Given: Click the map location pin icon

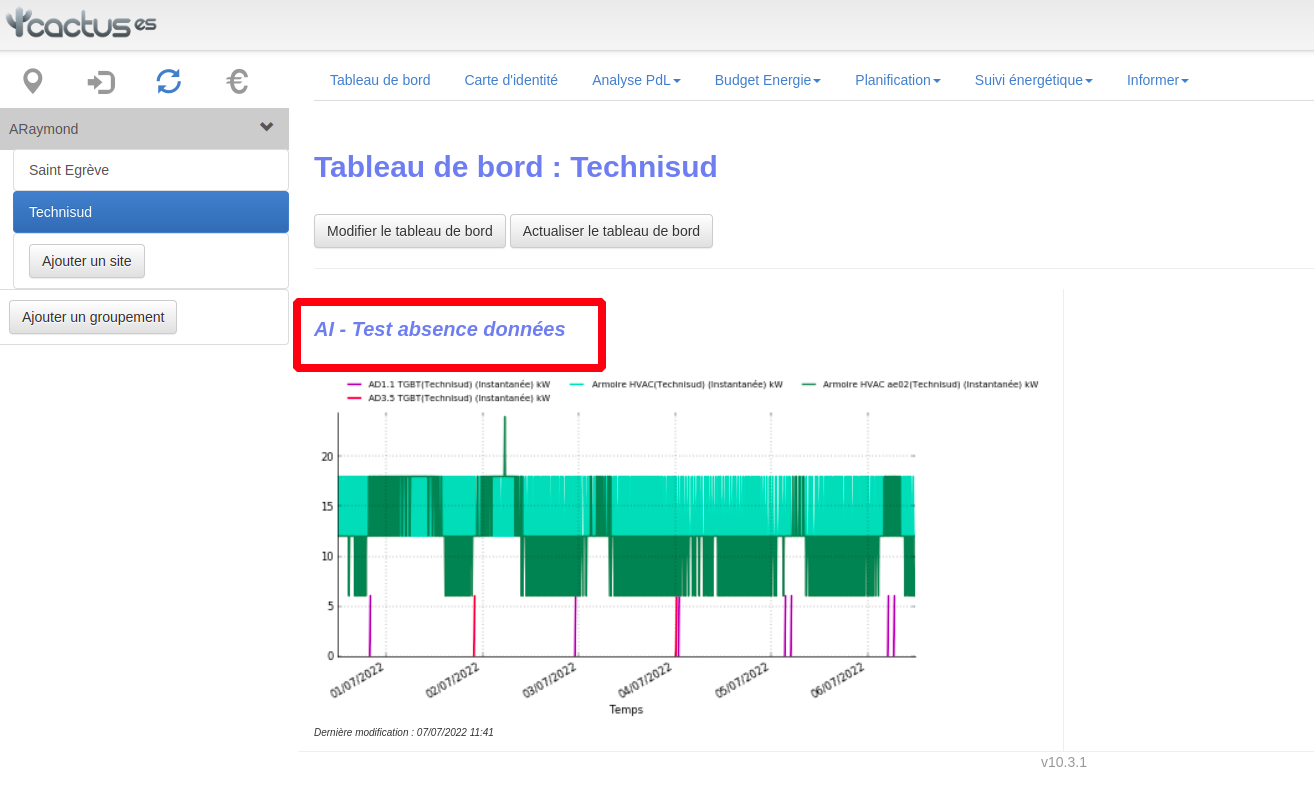Looking at the screenshot, I should (33, 81).
